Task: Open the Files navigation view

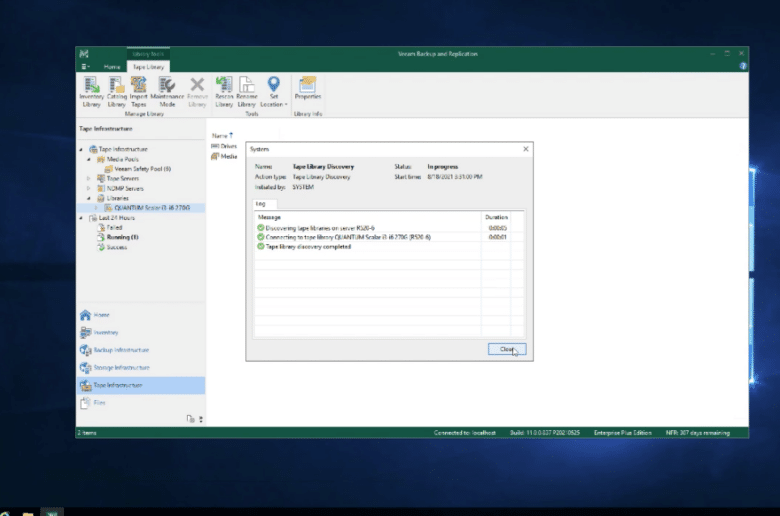Action: (x=141, y=403)
